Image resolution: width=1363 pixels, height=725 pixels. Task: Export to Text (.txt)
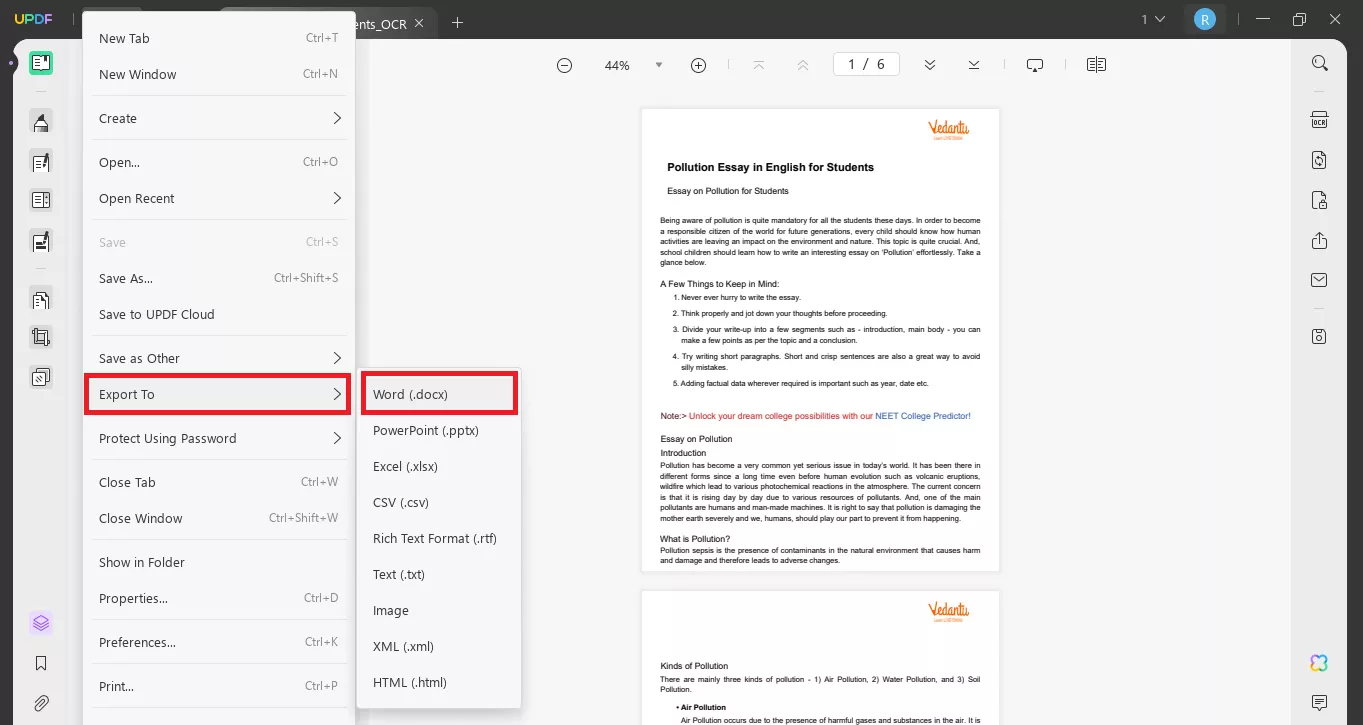(439, 574)
